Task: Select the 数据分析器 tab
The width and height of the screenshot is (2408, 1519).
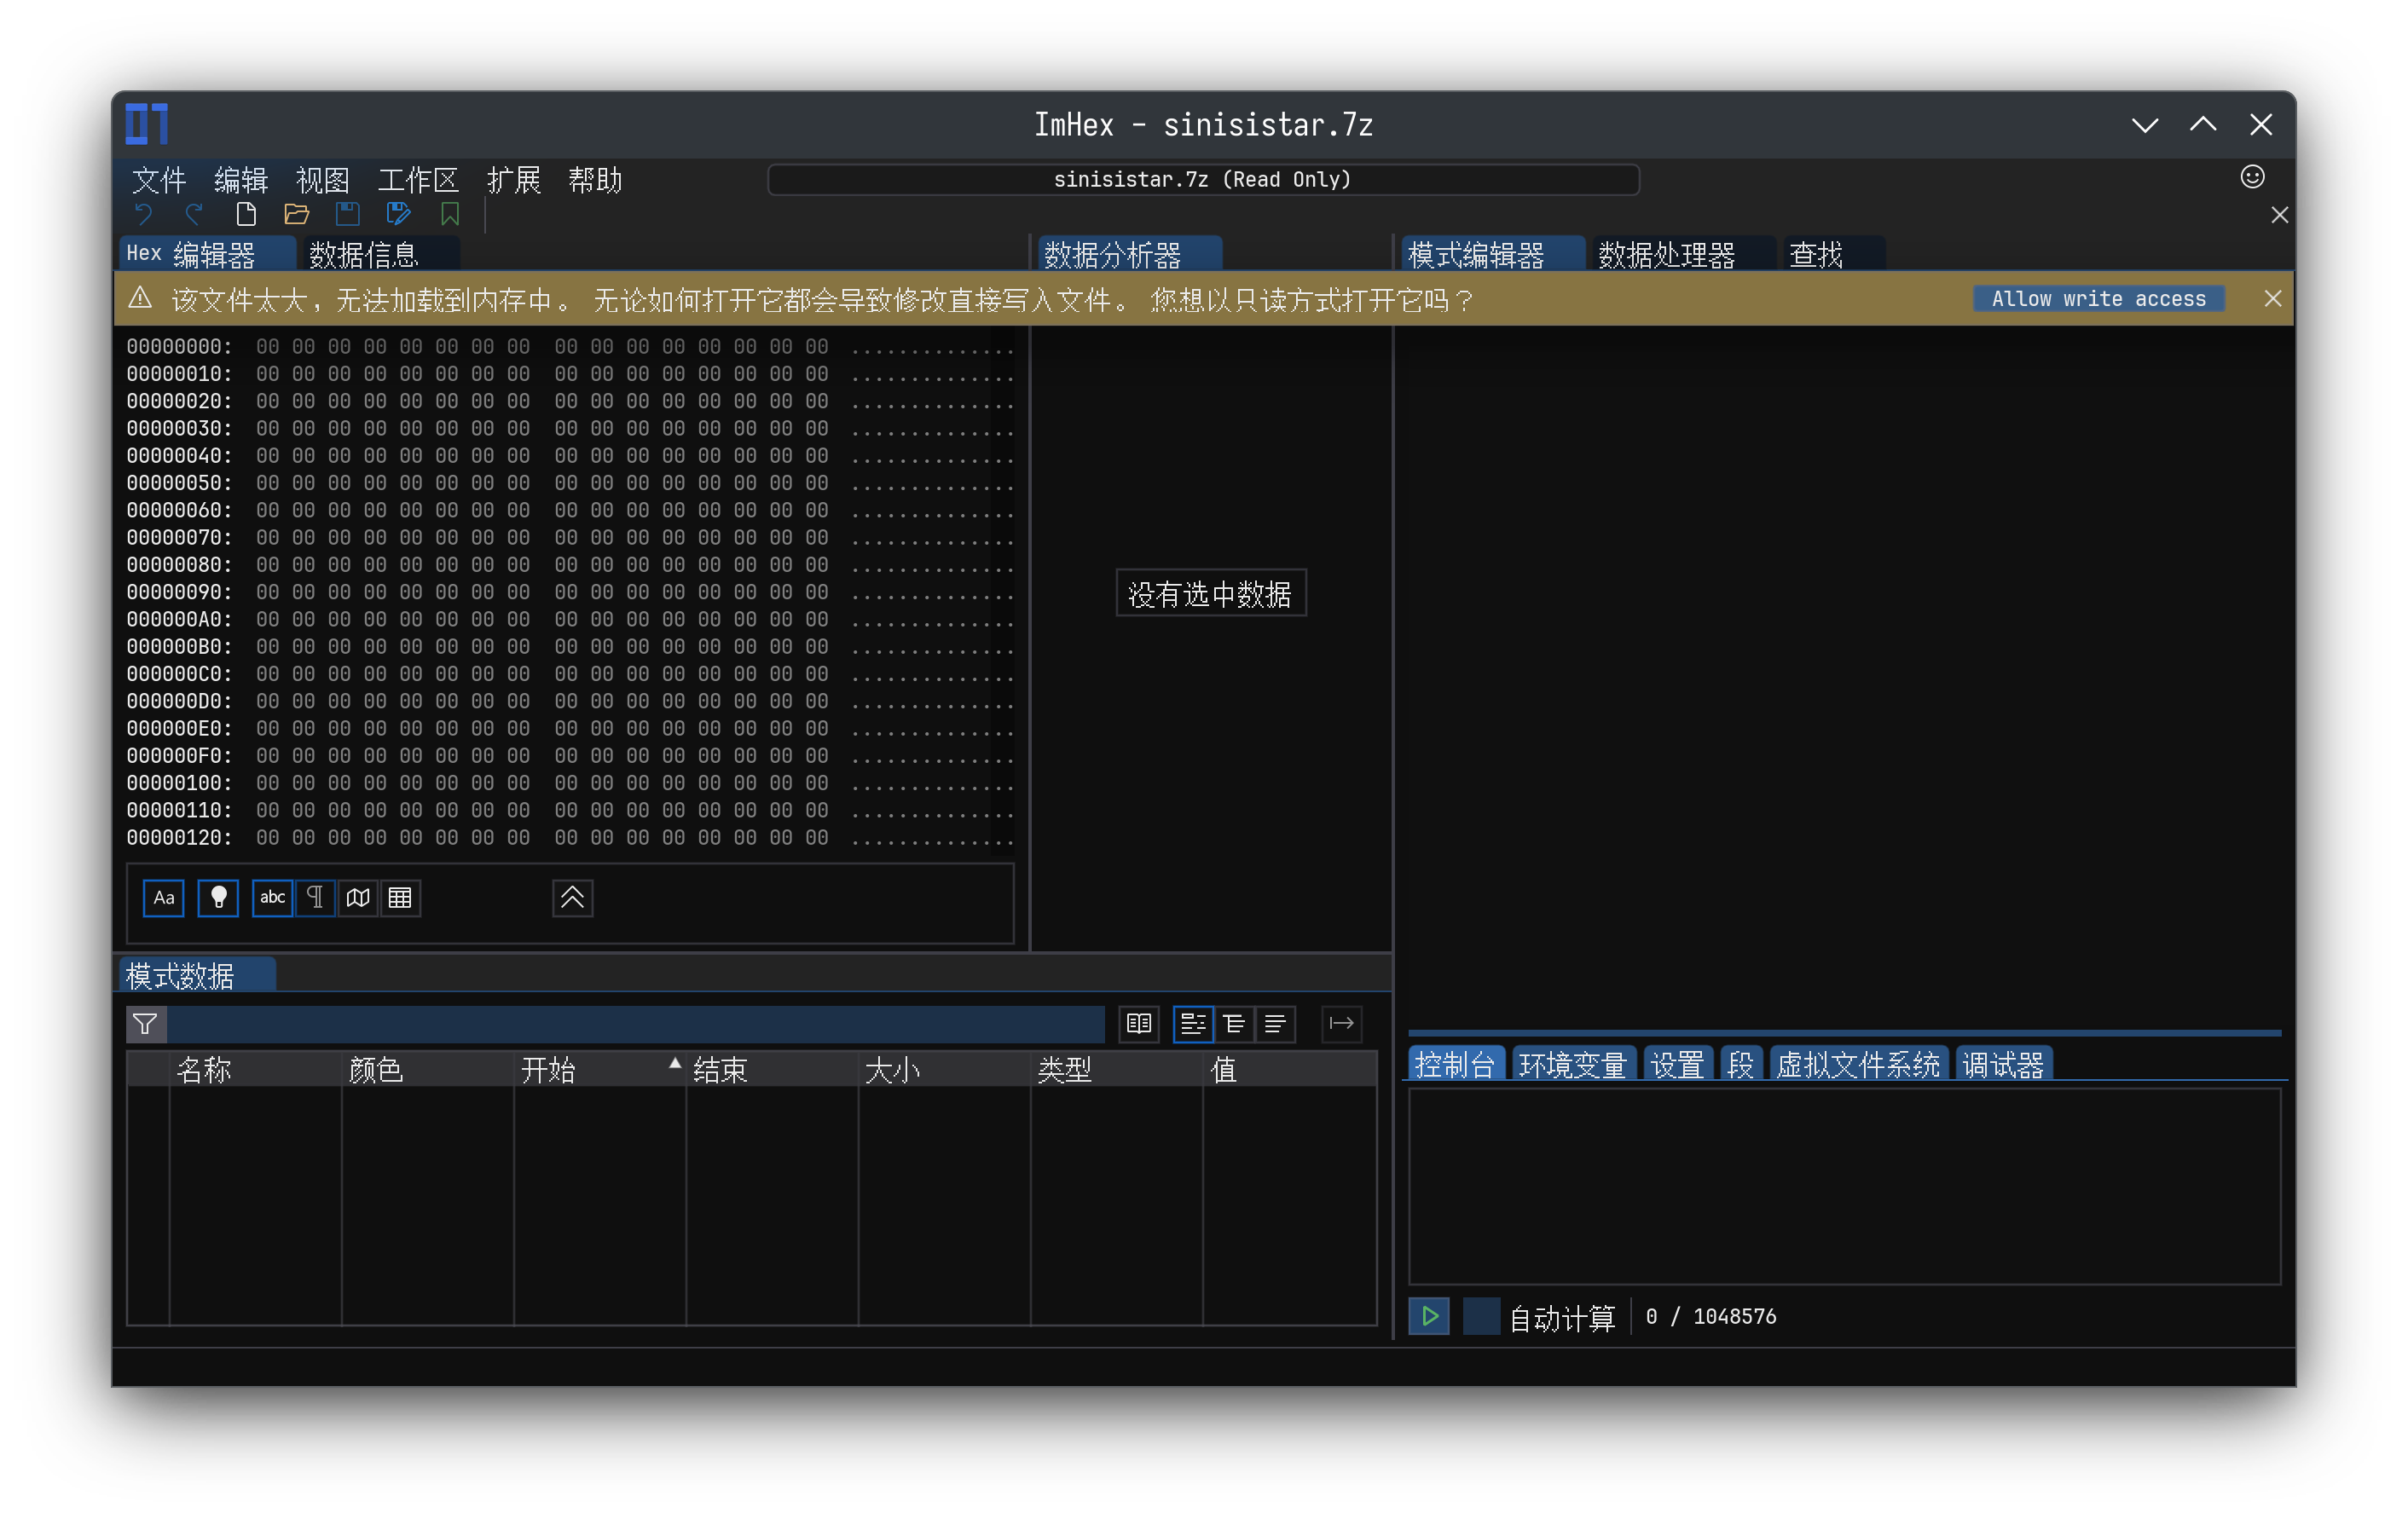Action: point(1130,254)
